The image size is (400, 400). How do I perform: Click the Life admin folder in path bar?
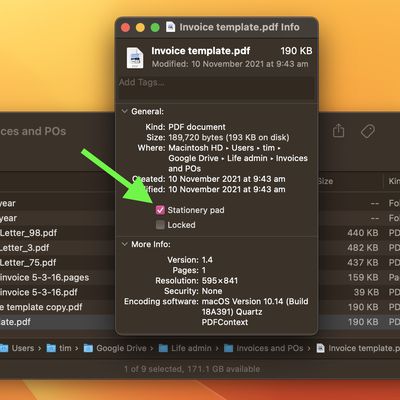(x=185, y=348)
